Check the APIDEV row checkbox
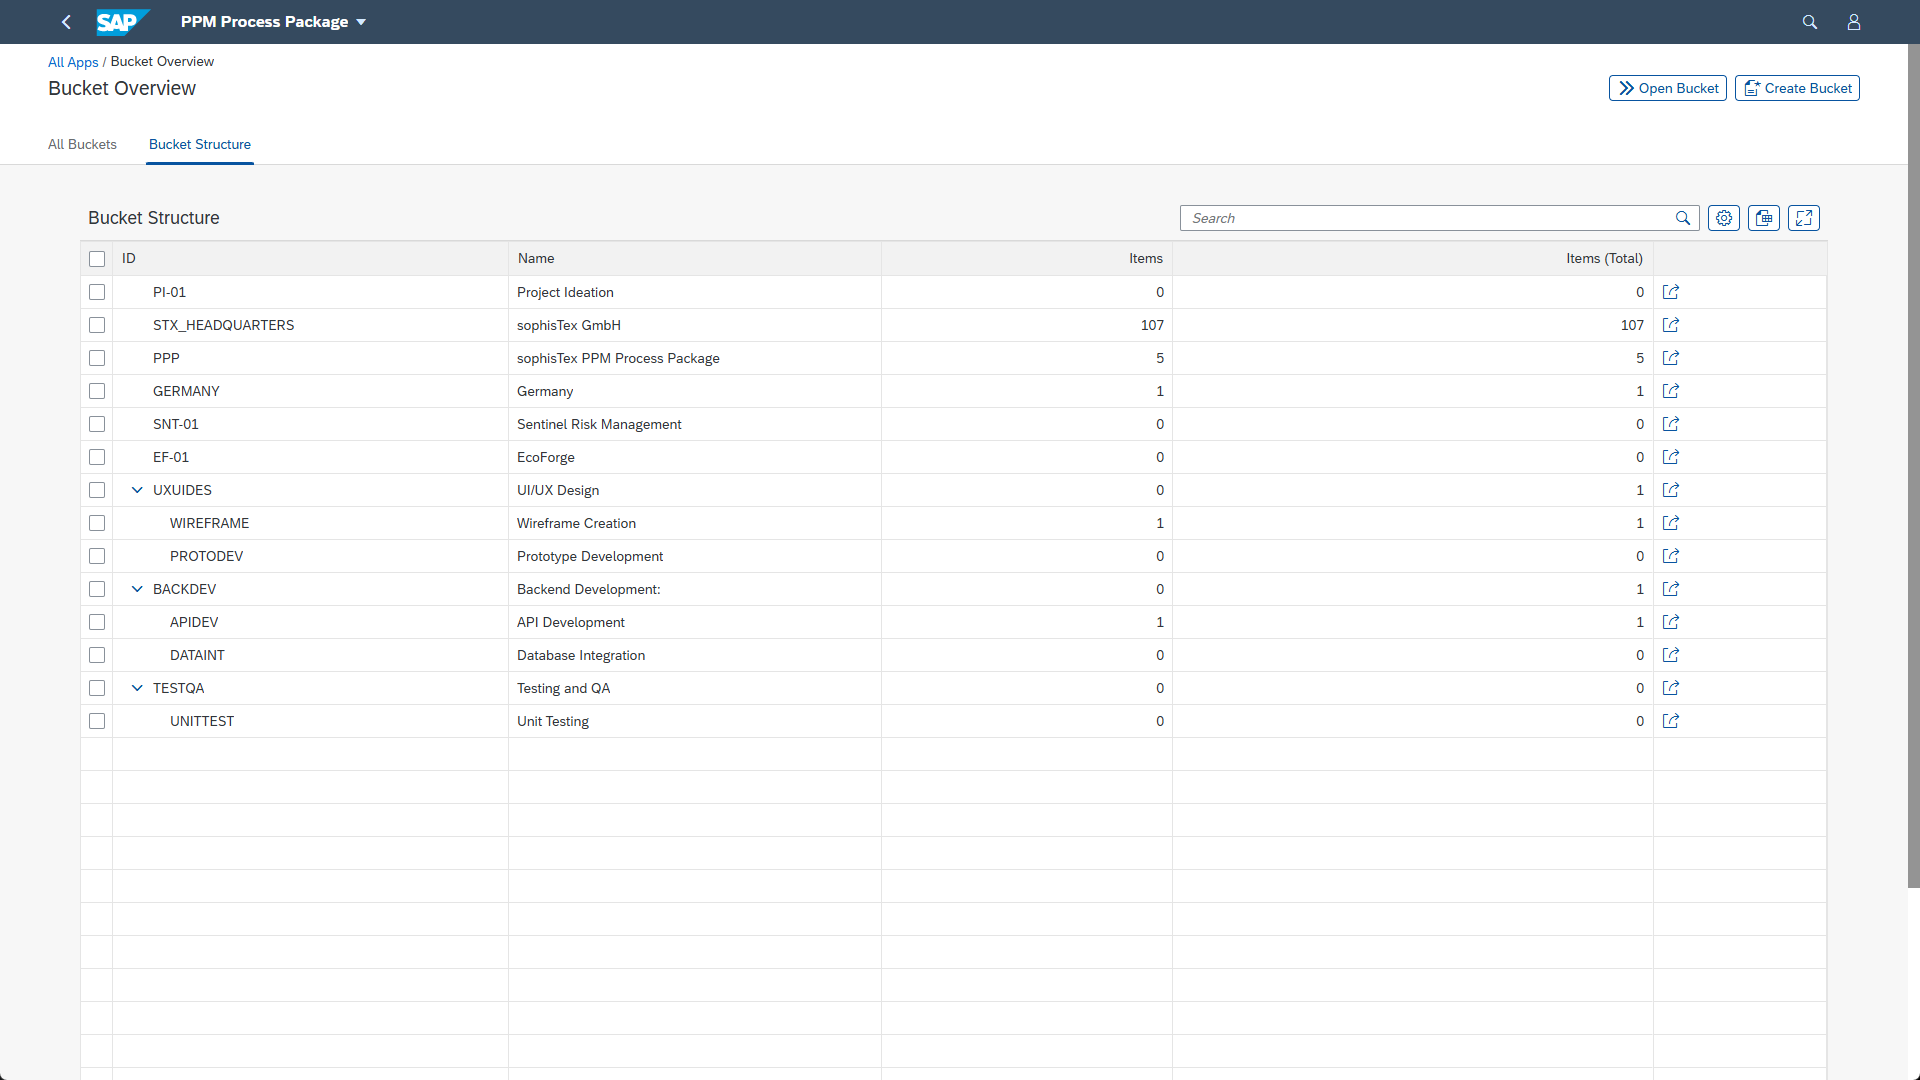 tap(97, 622)
